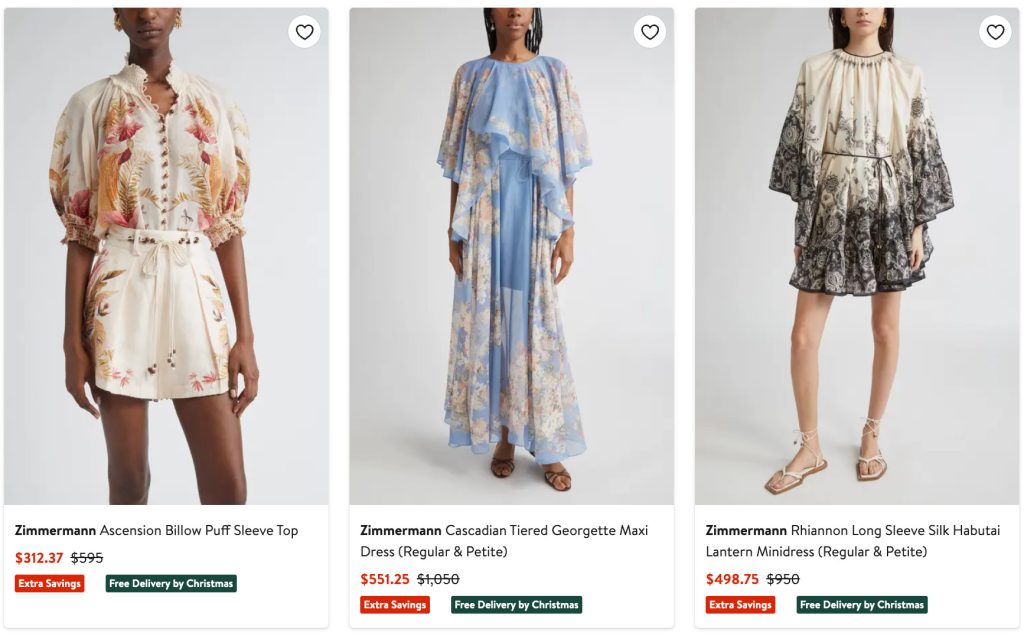Click heart icon on Cascadian Maxi Dress
The image size is (1024, 639).
pos(650,32)
